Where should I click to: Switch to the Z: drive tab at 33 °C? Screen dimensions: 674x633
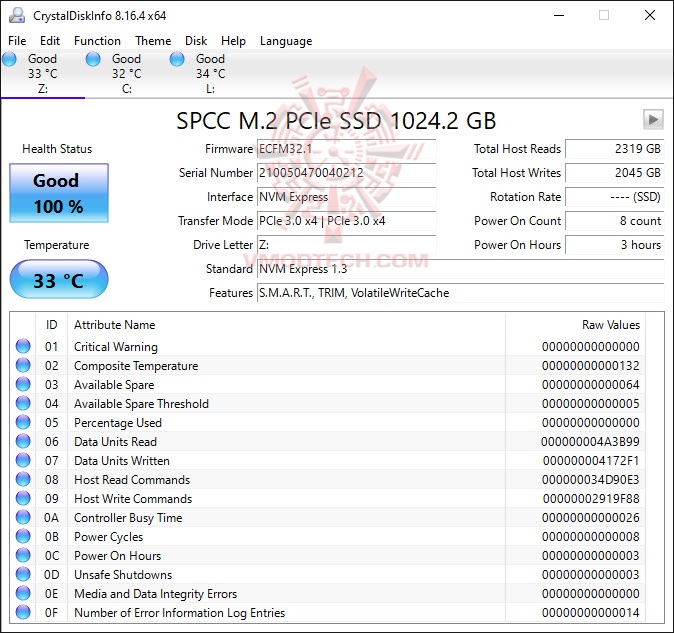pos(43,73)
